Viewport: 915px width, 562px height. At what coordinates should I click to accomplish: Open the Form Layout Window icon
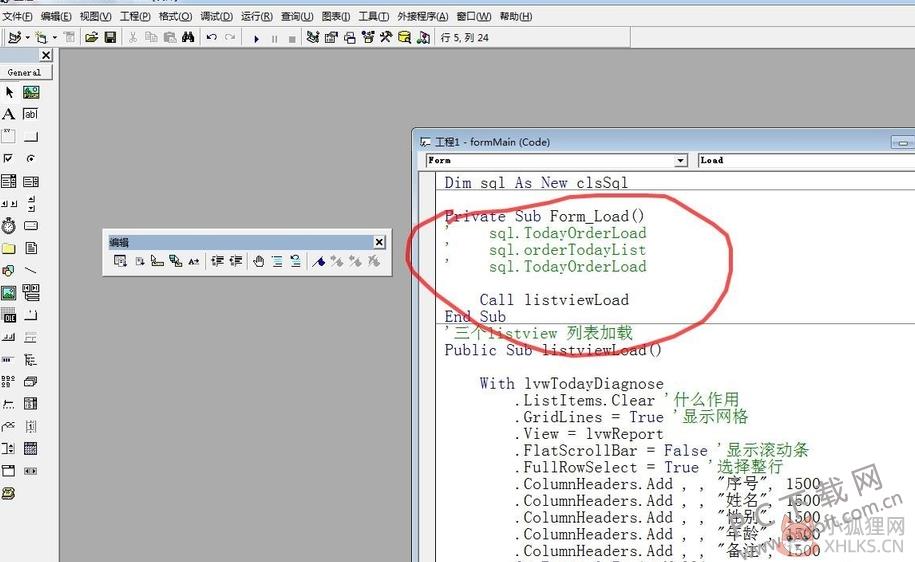350,37
